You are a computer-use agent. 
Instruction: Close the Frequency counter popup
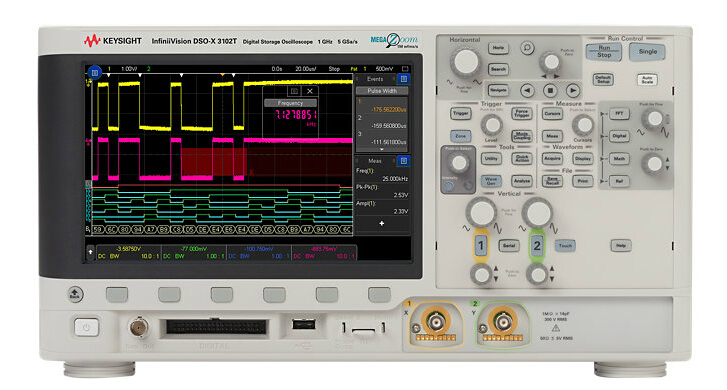point(310,91)
